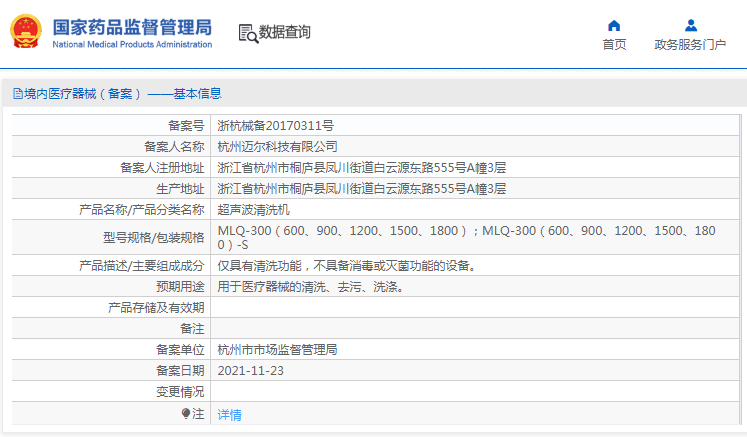Click 仅具有清洗功能 product description
747x437 pixels.
pyautogui.click(x=347, y=265)
